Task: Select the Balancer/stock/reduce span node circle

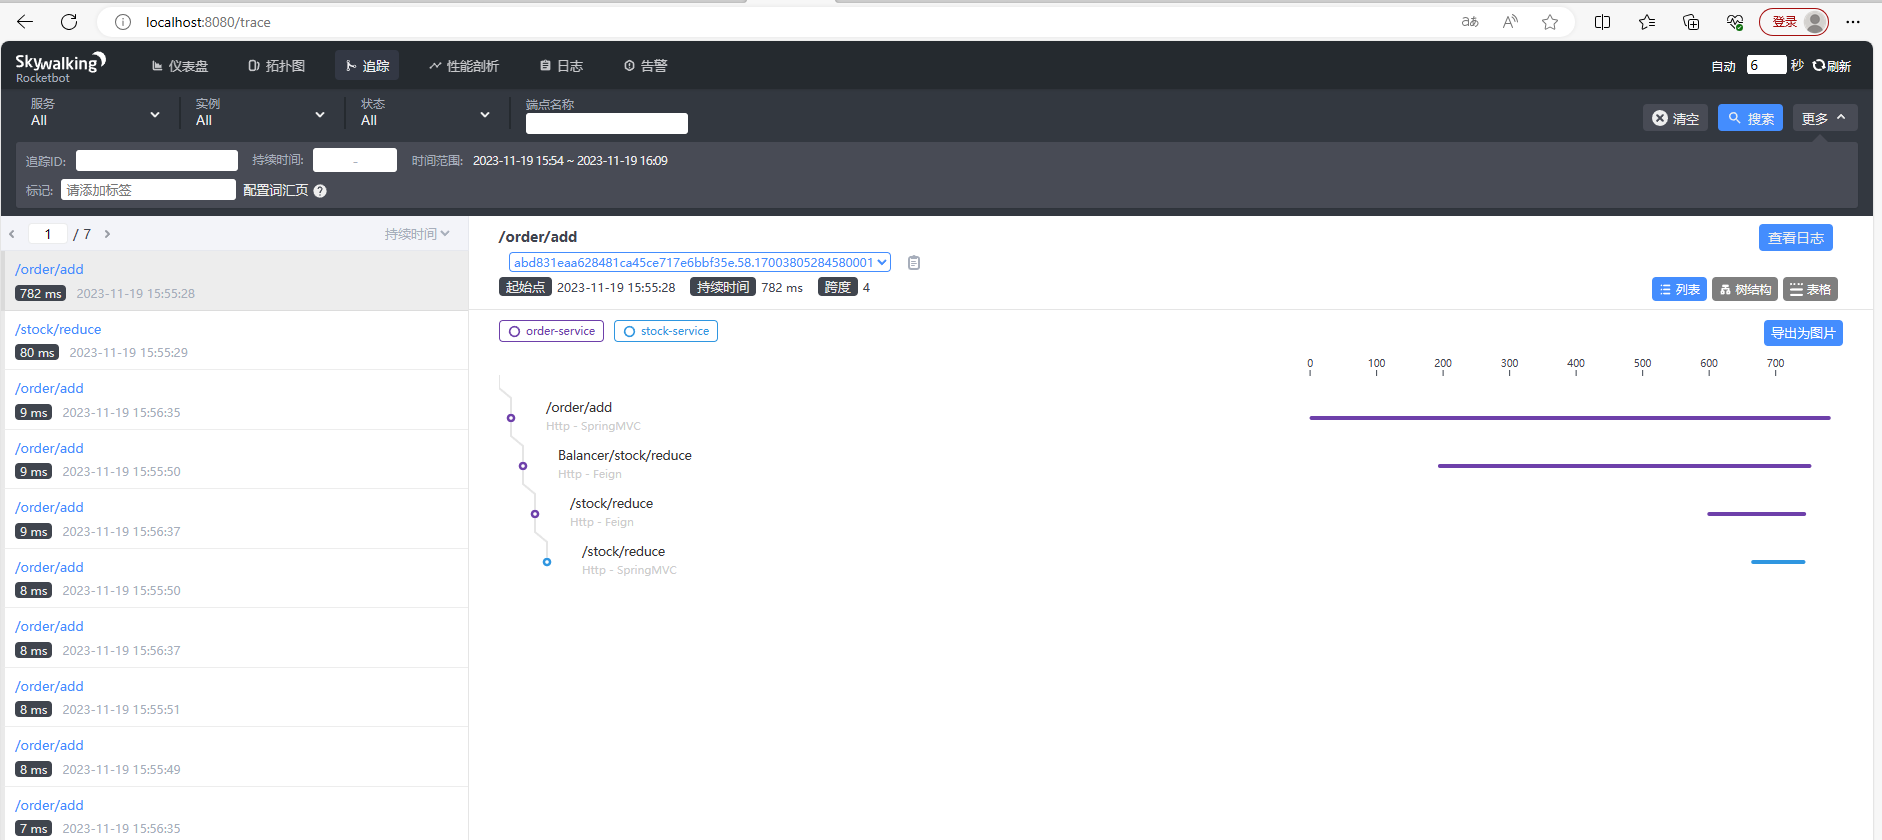Action: [x=523, y=466]
